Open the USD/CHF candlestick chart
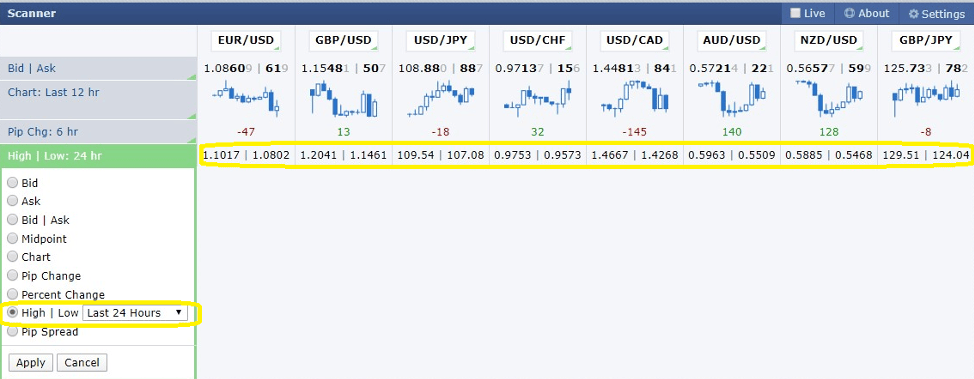974x379 pixels. pyautogui.click(x=537, y=99)
